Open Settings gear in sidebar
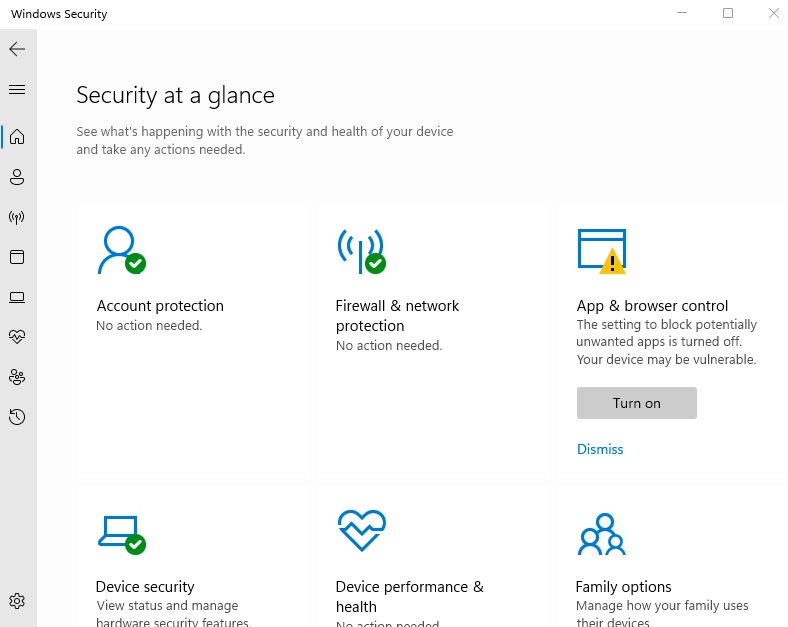This screenshot has width=788, height=627. [17, 601]
